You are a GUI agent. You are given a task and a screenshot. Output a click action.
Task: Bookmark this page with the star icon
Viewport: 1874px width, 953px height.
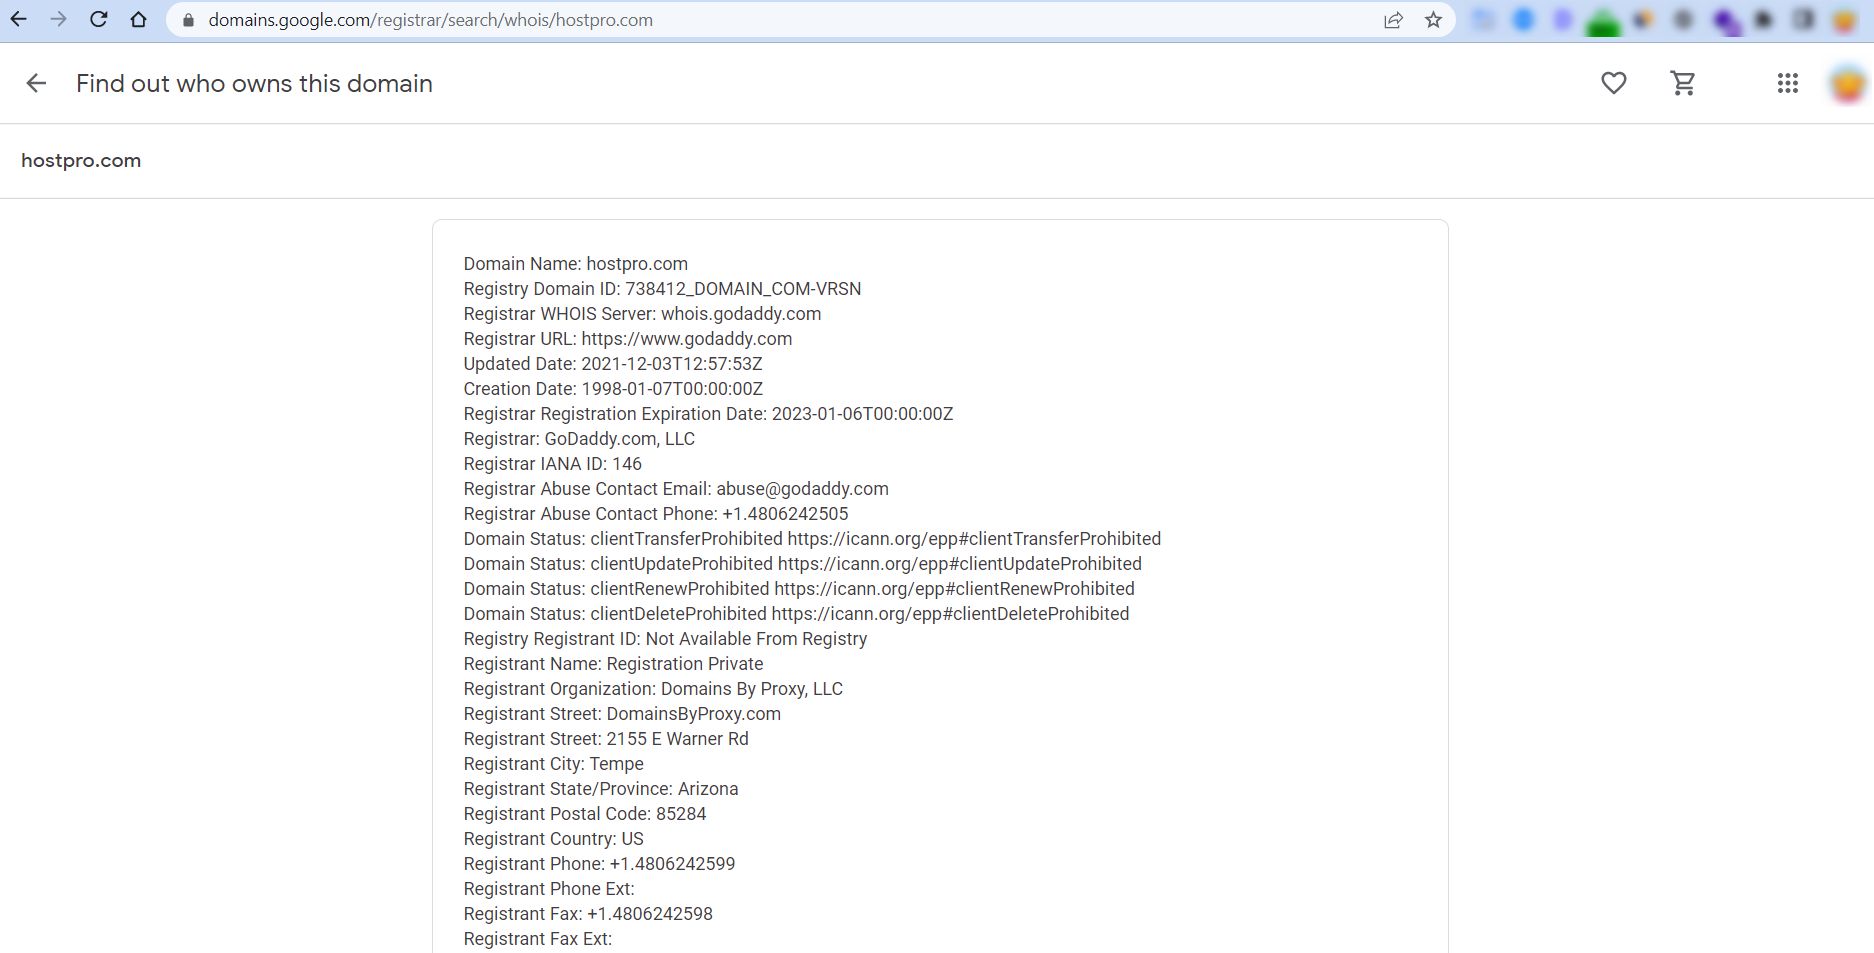pos(1433,19)
